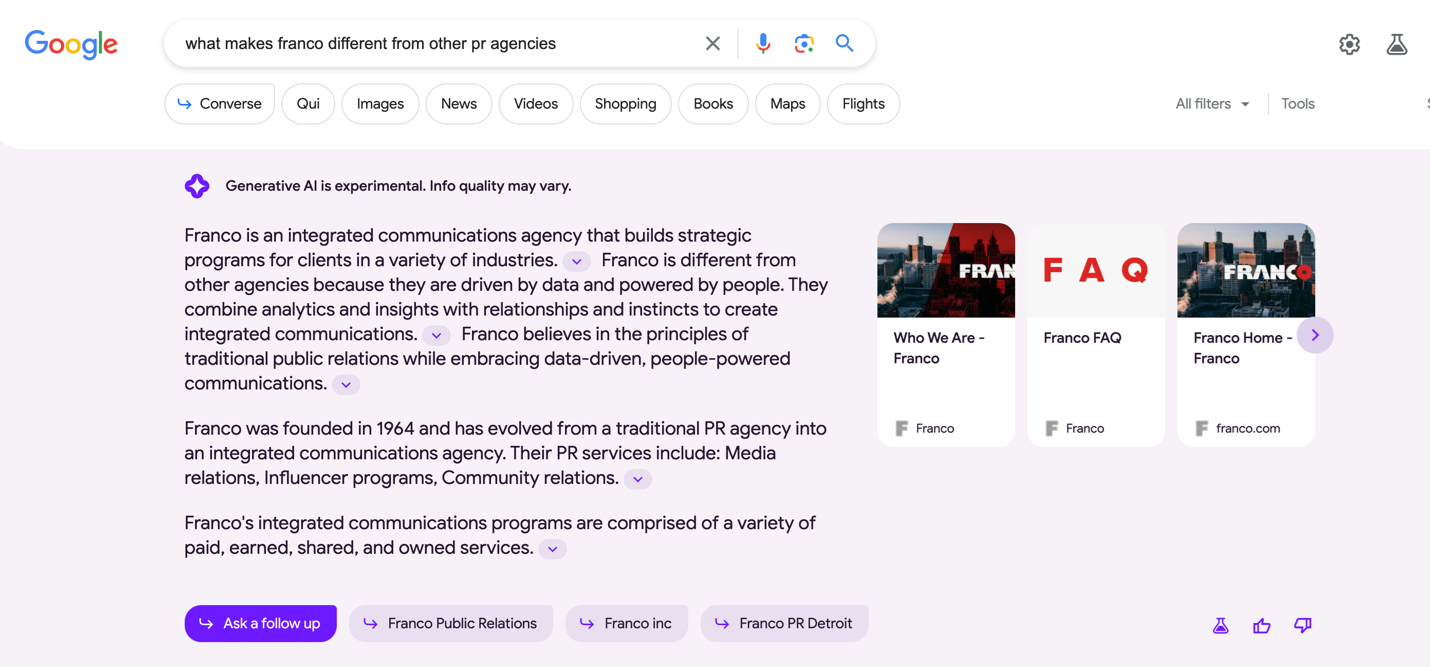Select the Franco PR Detroit suggestion
Viewport: 1430px width, 667px height.
pos(784,623)
